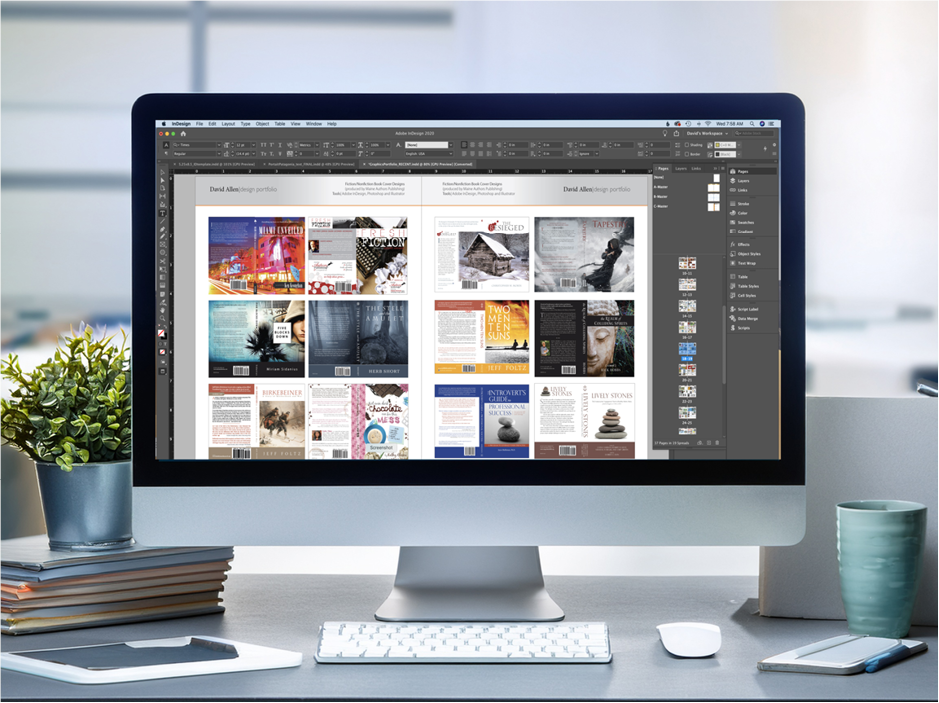Open the Color panel

pos(753,213)
